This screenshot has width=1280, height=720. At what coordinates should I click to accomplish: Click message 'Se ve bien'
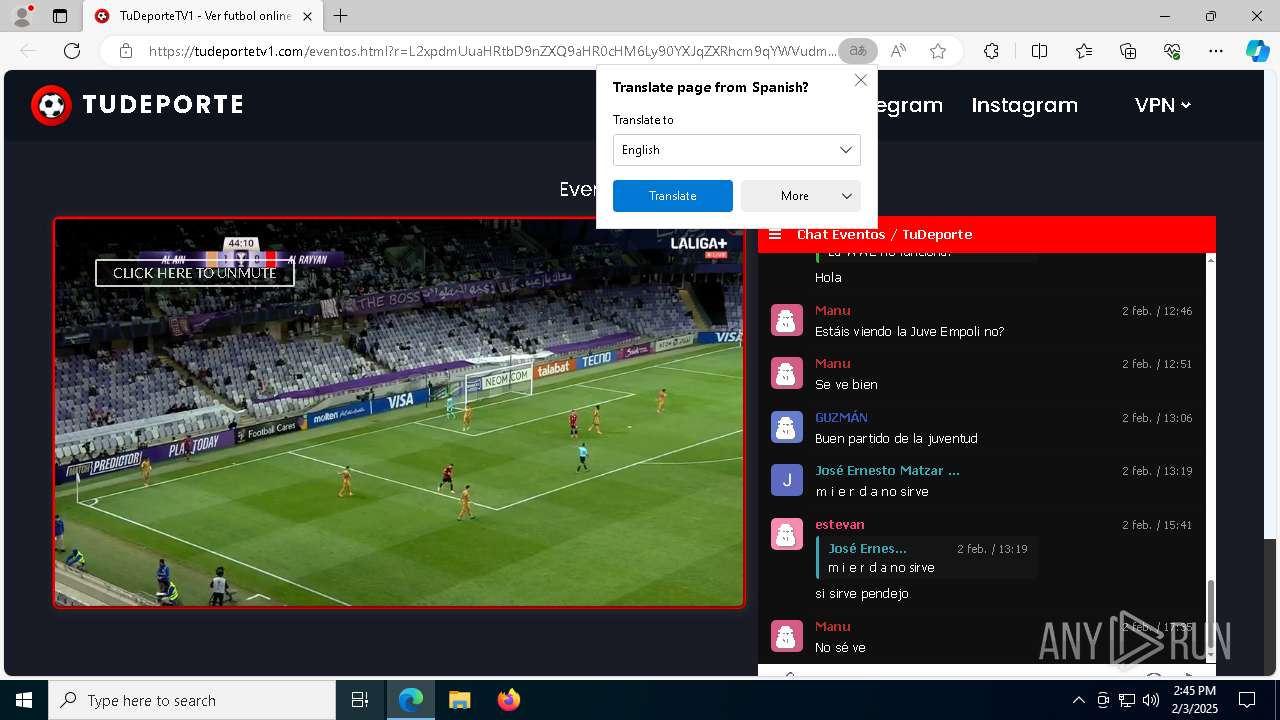coord(846,384)
